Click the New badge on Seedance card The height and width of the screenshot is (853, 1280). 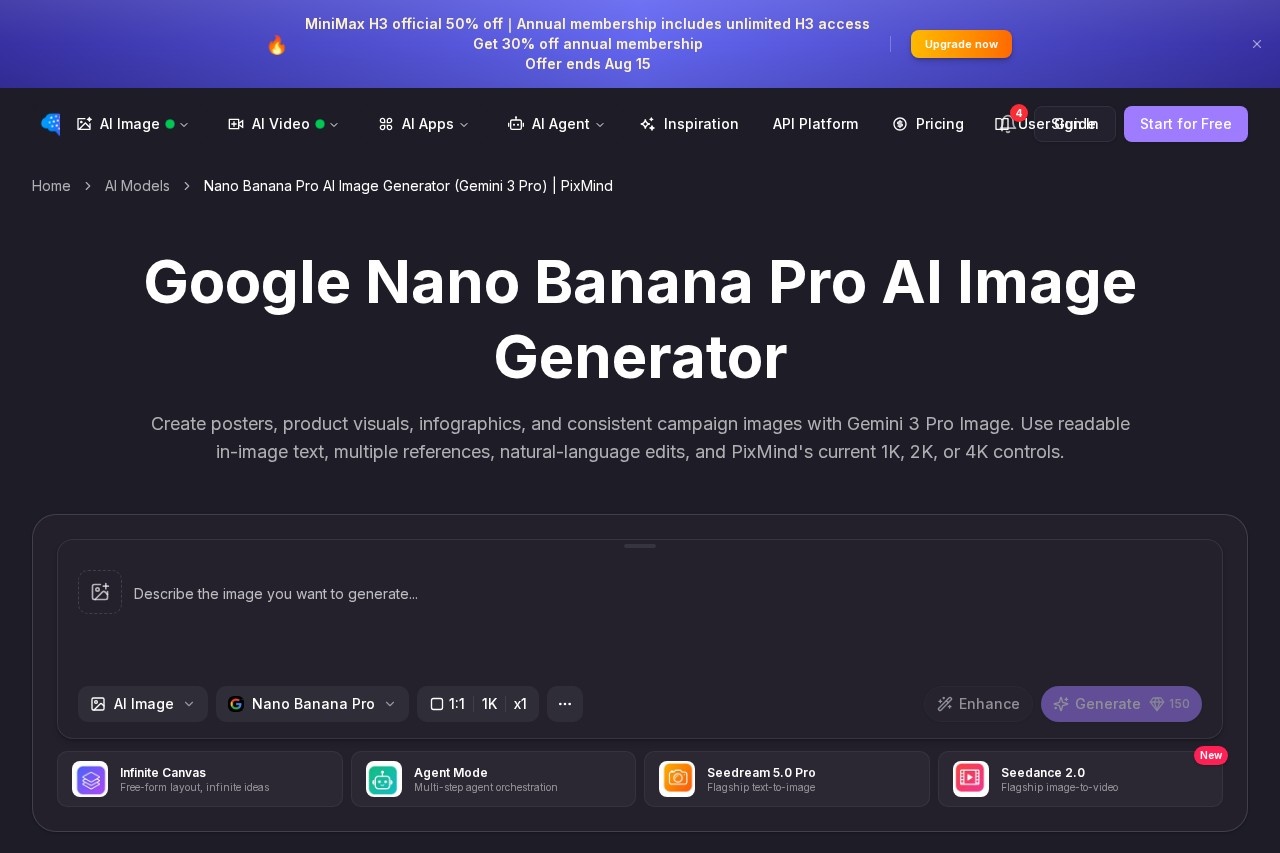[x=1211, y=755]
